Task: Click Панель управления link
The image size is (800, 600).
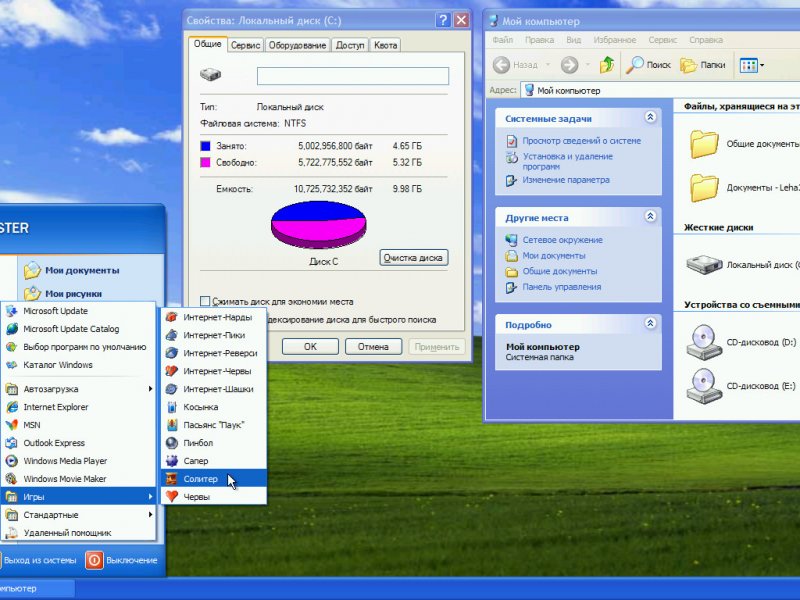Action: point(562,287)
